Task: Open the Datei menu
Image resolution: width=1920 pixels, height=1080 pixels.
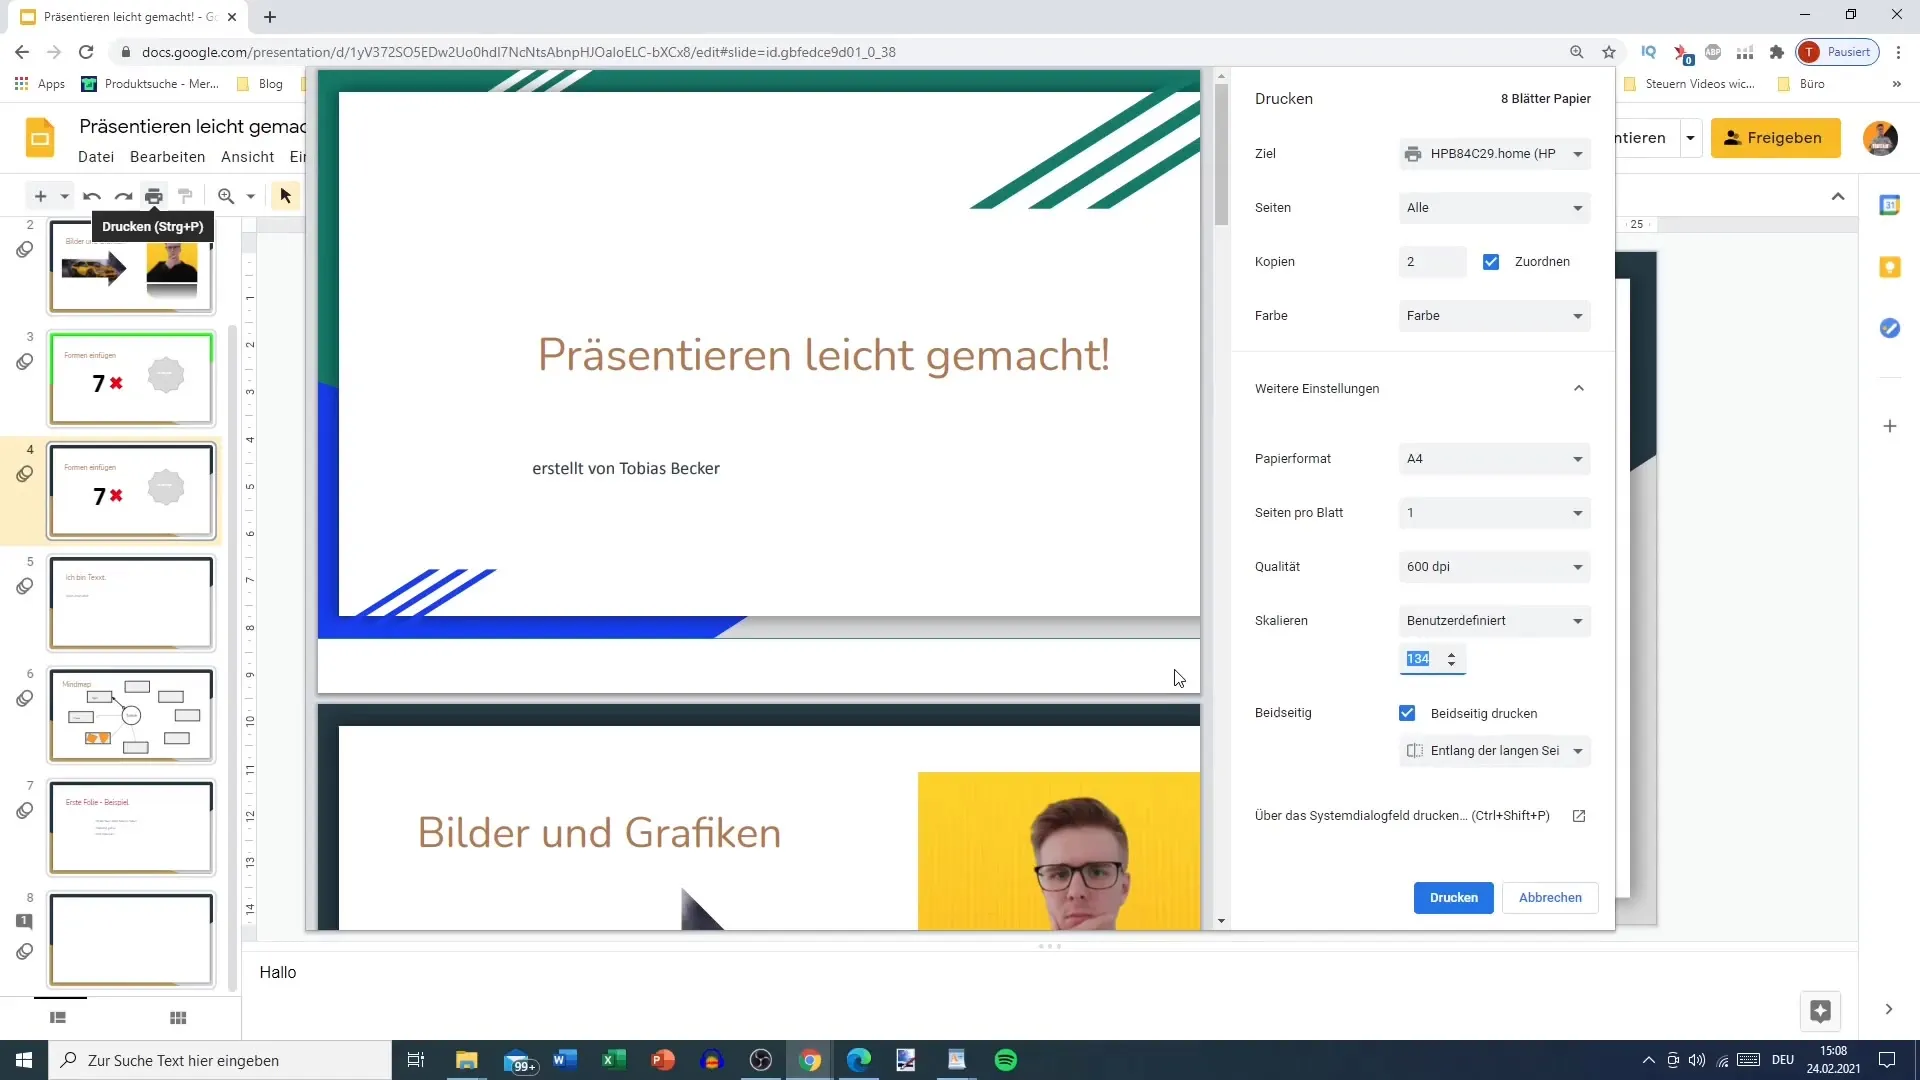Action: (x=96, y=157)
